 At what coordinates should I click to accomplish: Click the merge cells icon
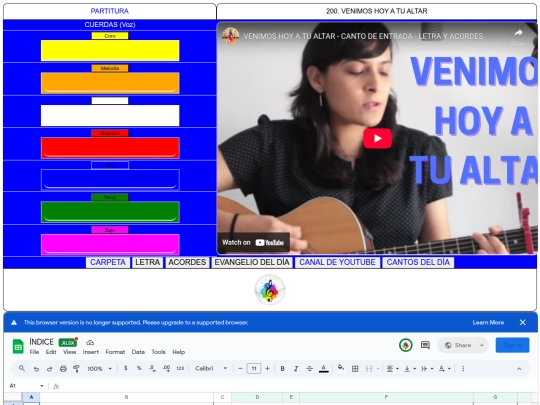pyautogui.click(x=369, y=368)
